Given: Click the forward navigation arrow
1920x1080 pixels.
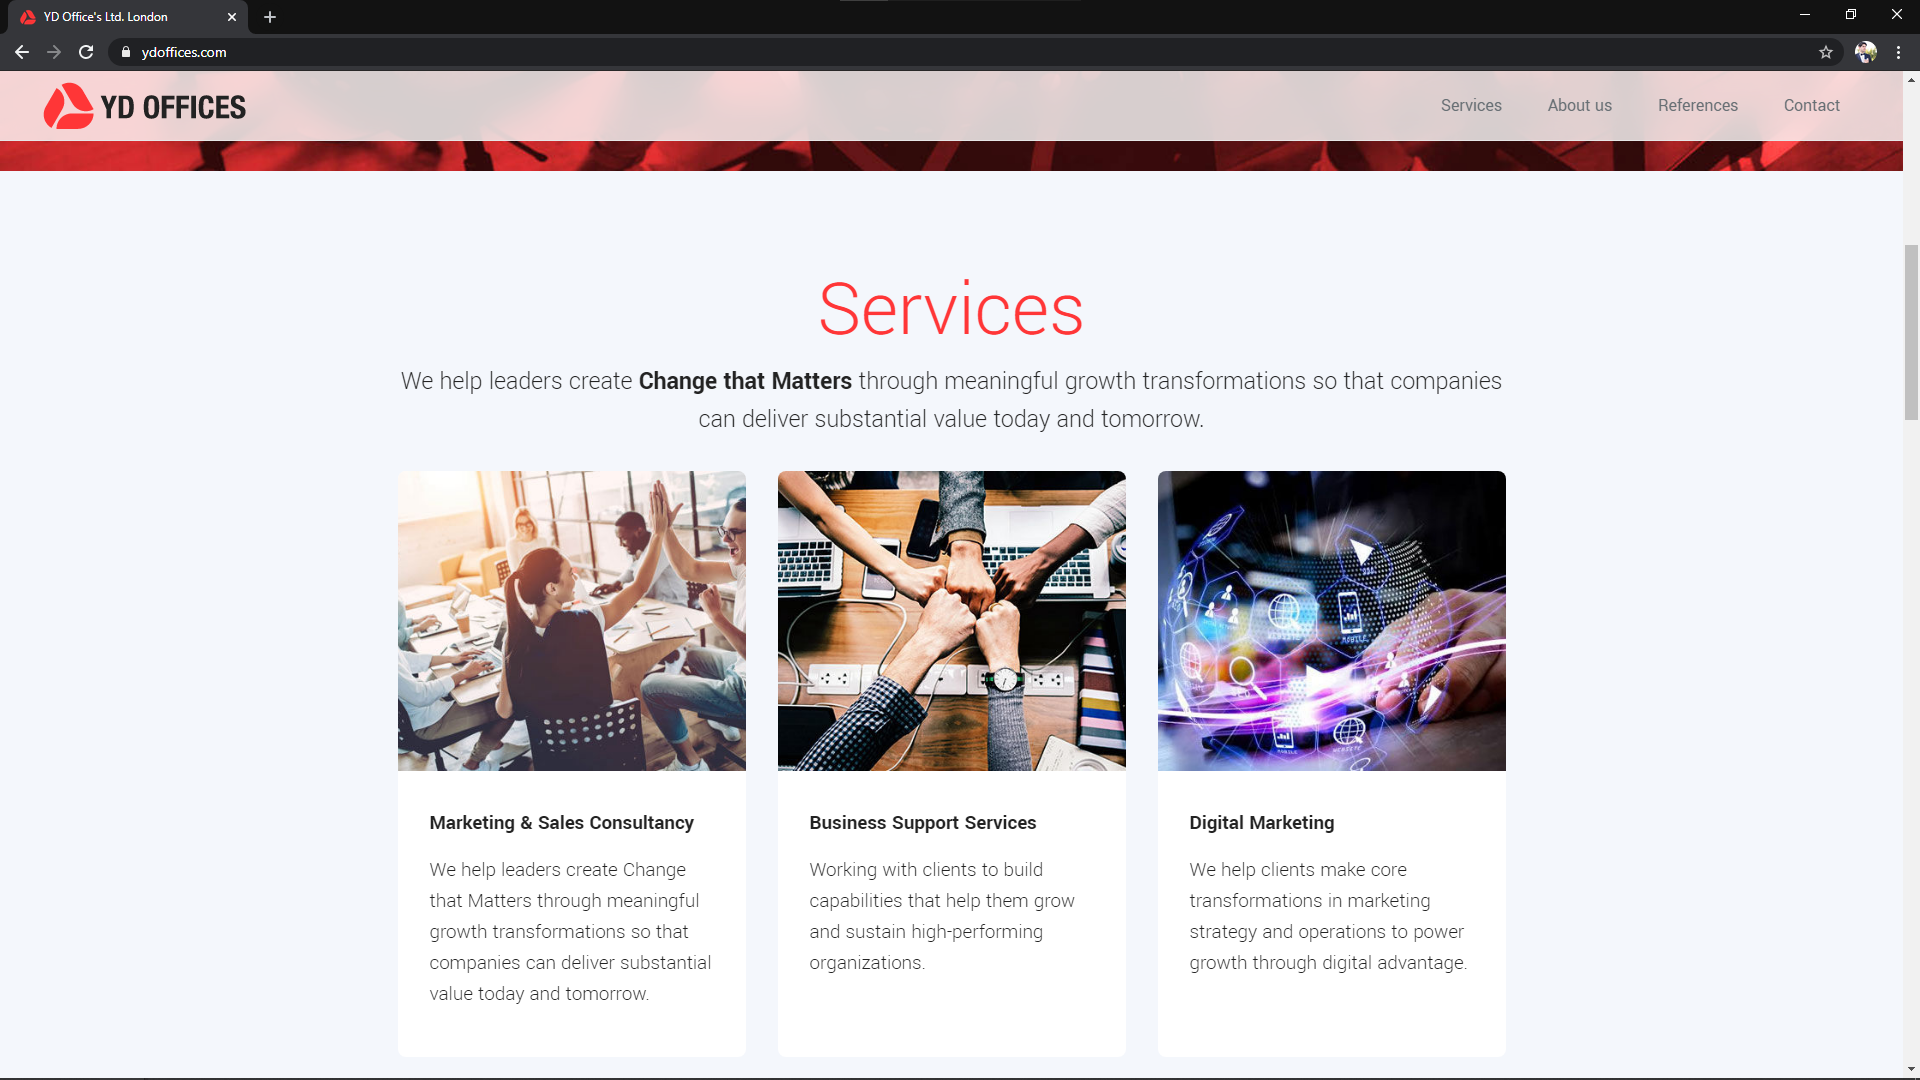Looking at the screenshot, I should 54,52.
